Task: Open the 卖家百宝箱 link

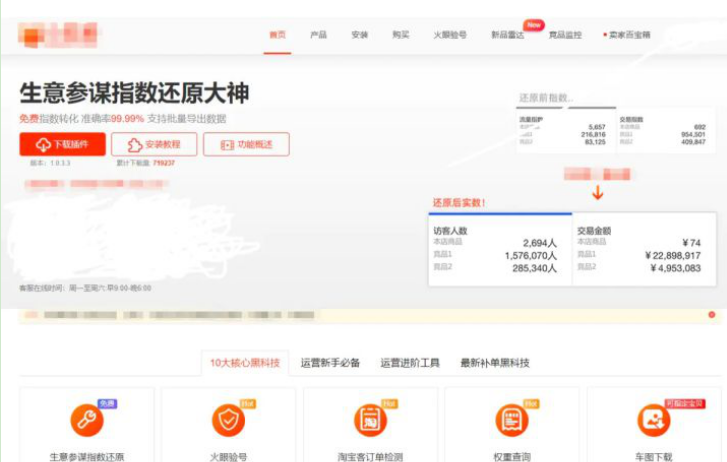Action: pos(629,35)
